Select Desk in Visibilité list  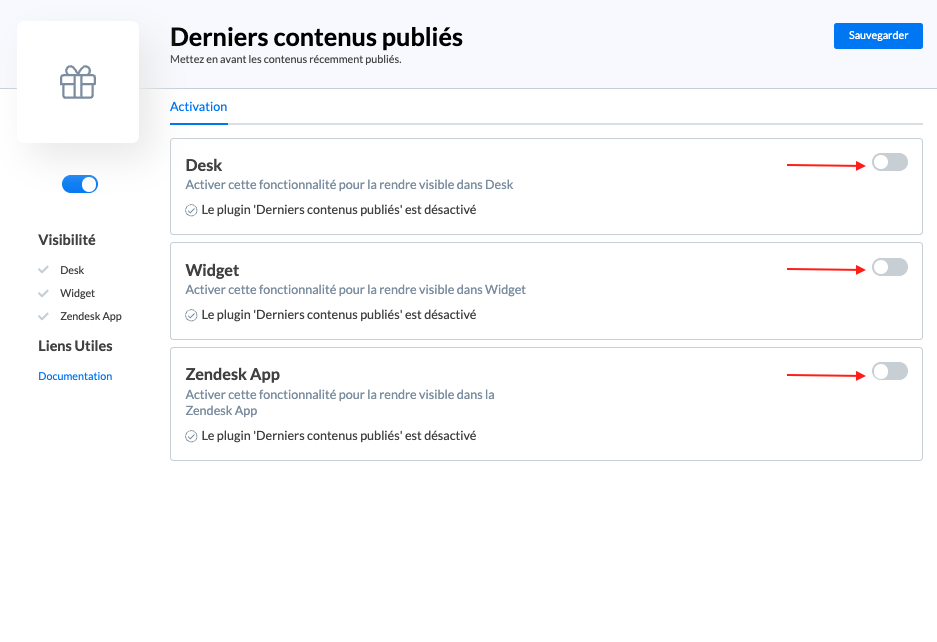coord(72,271)
